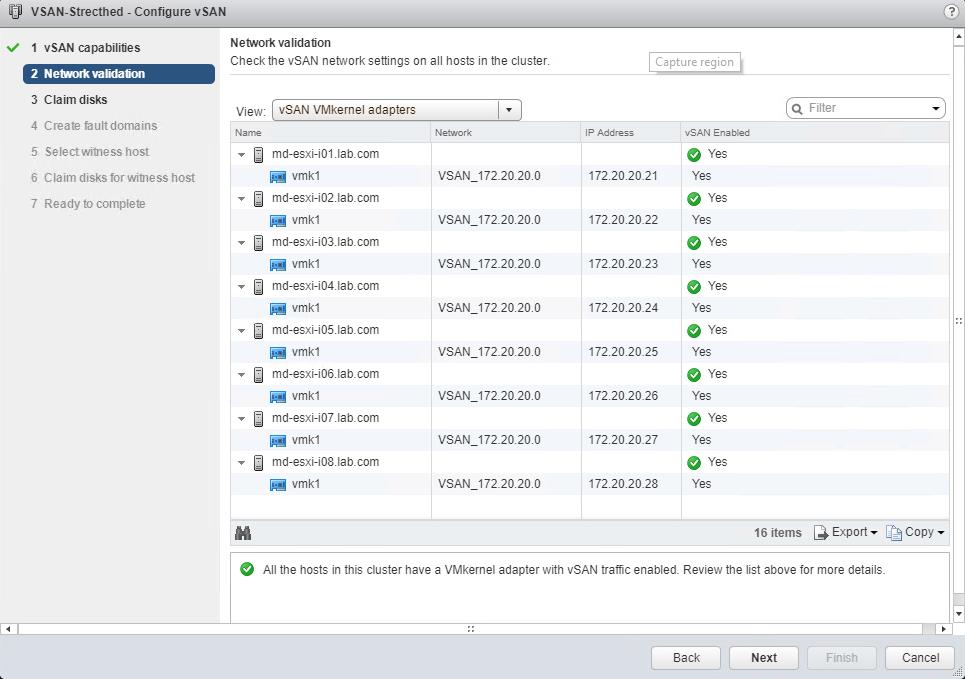Click the host icon for md-esxi-i06.lab.com
This screenshot has height=679, width=965.
point(258,374)
